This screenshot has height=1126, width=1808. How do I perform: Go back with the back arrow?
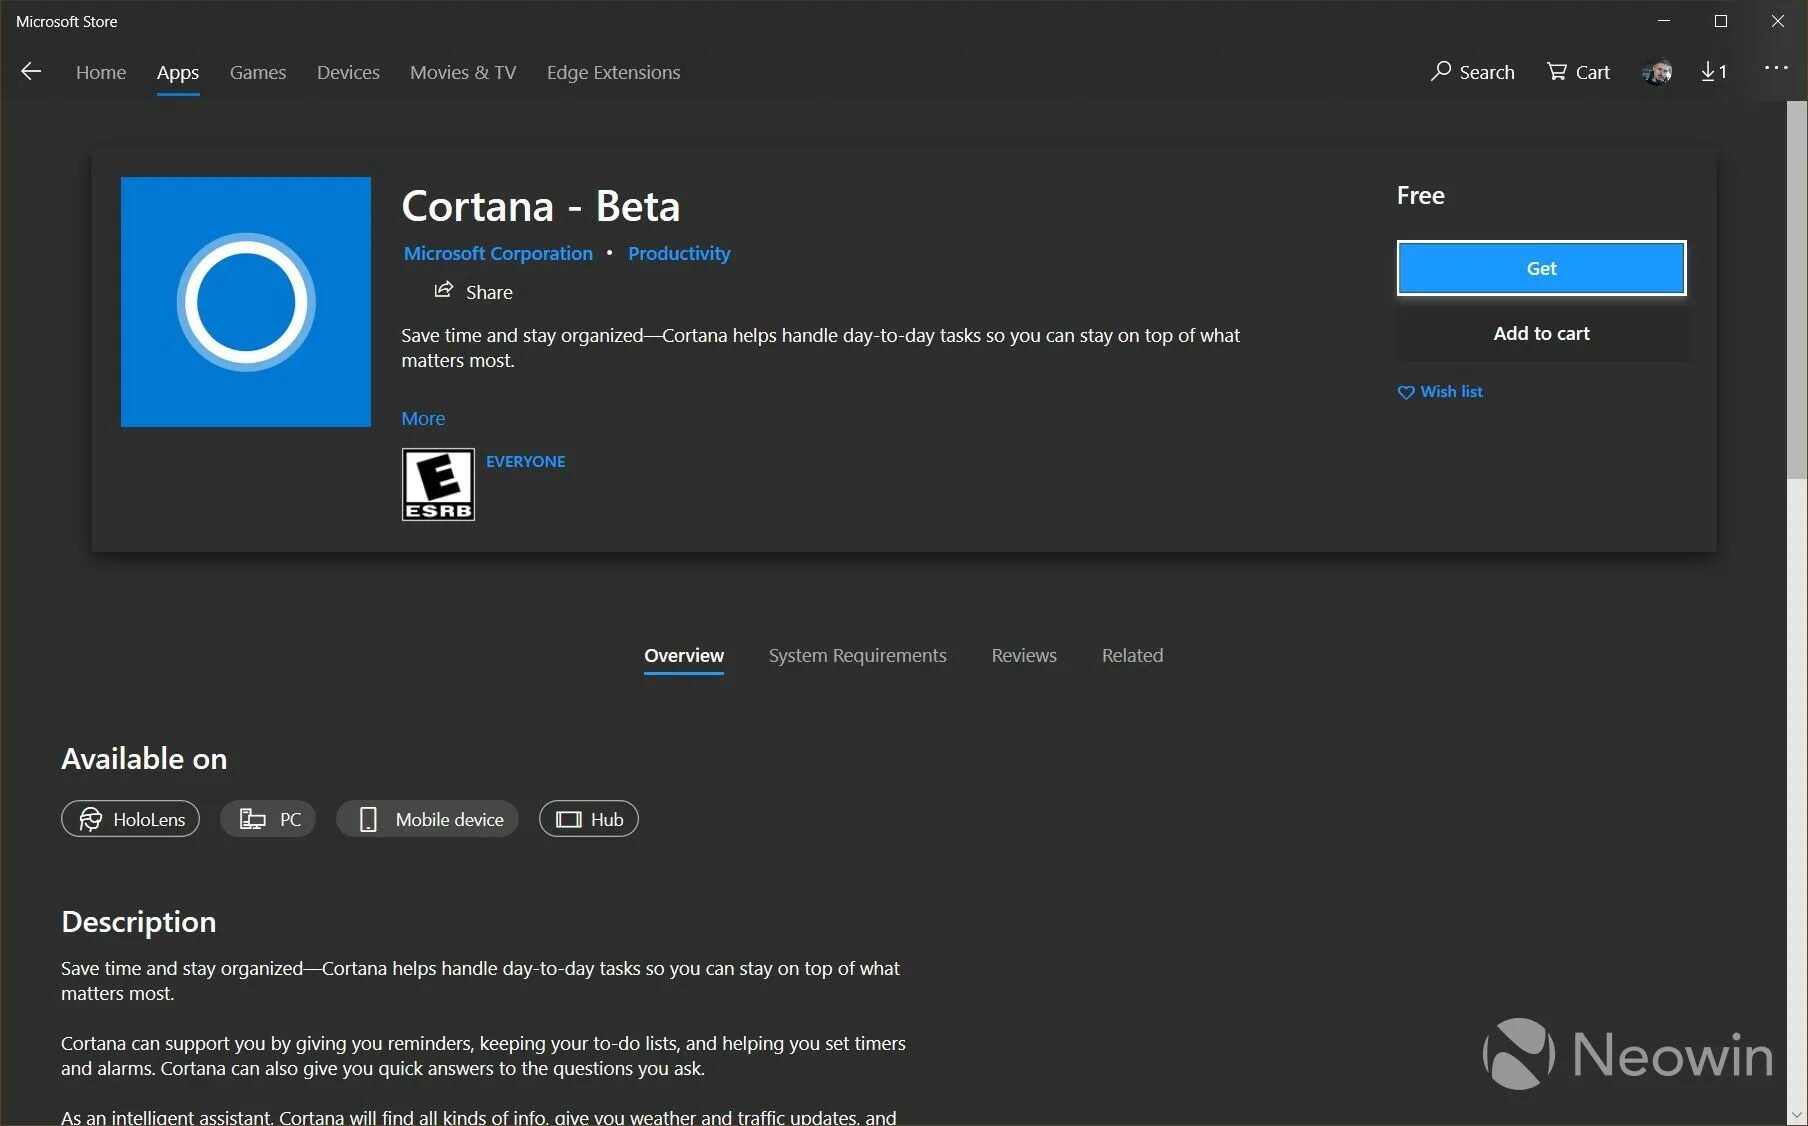pos(31,71)
